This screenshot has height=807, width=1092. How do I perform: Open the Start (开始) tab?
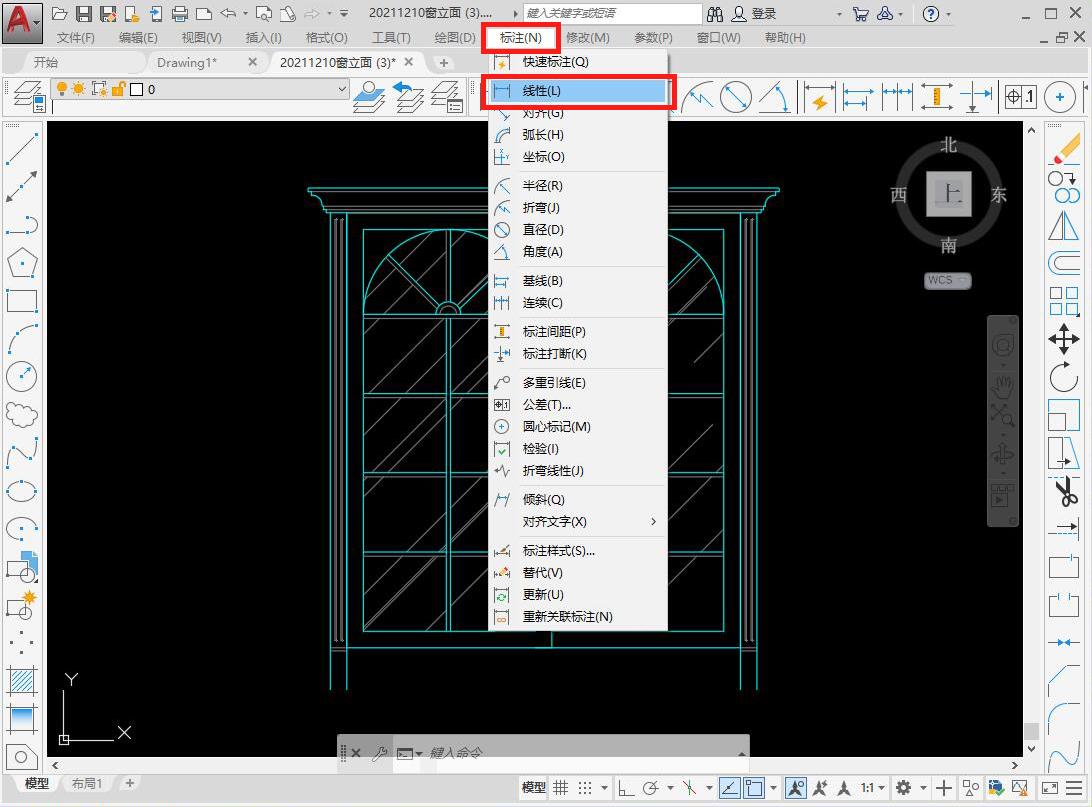(46, 63)
